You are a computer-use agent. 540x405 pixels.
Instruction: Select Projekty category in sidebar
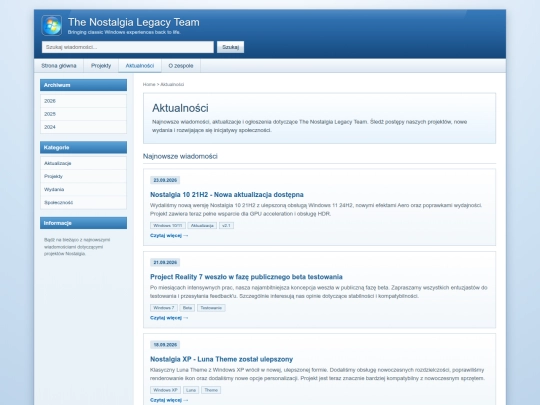pos(83,176)
